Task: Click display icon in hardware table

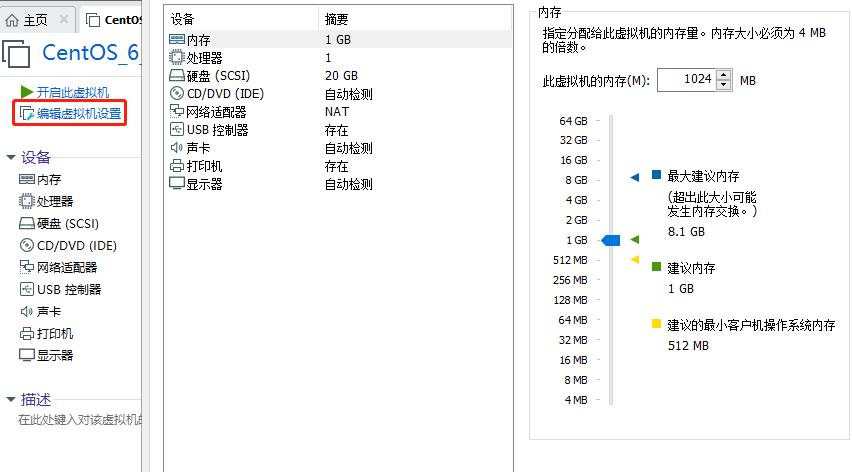Action: click(x=177, y=184)
